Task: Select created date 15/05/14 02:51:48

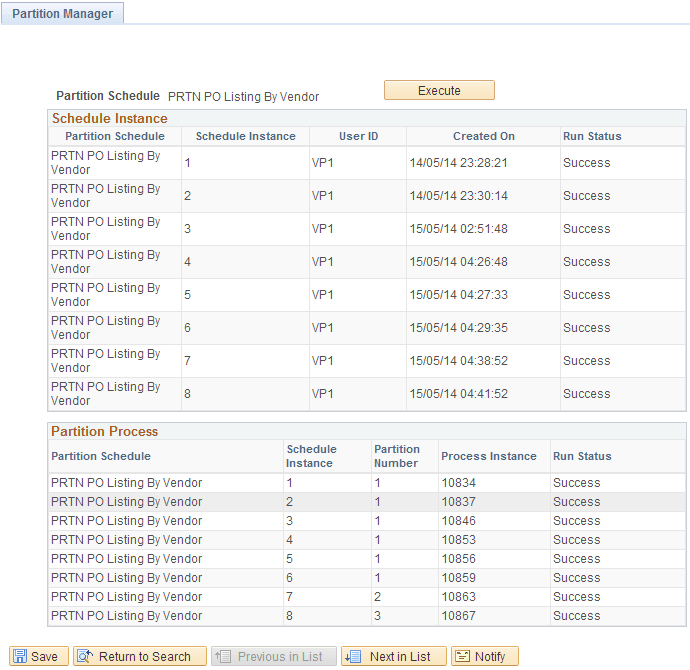Action: (x=459, y=229)
